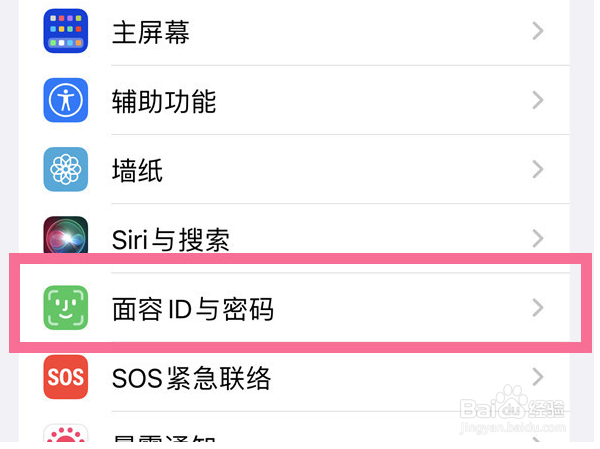Tap the Wallpaper (墙纸) flower icon

tap(66, 169)
